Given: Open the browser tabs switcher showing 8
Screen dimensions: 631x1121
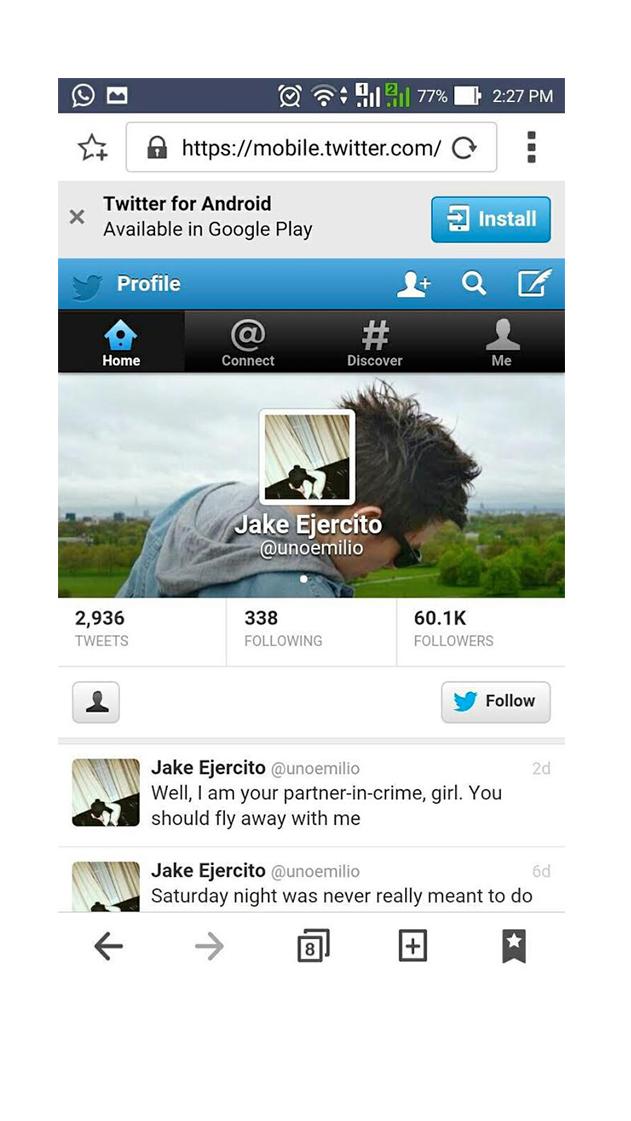Looking at the screenshot, I should coord(312,946).
